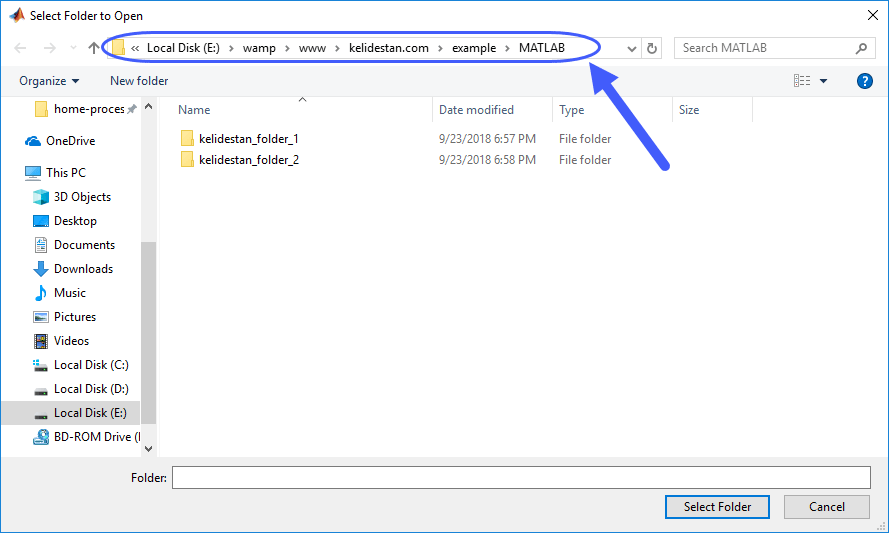Select kelidestan_folder_1 in the file list
The width and height of the screenshot is (889, 533).
[x=248, y=139]
